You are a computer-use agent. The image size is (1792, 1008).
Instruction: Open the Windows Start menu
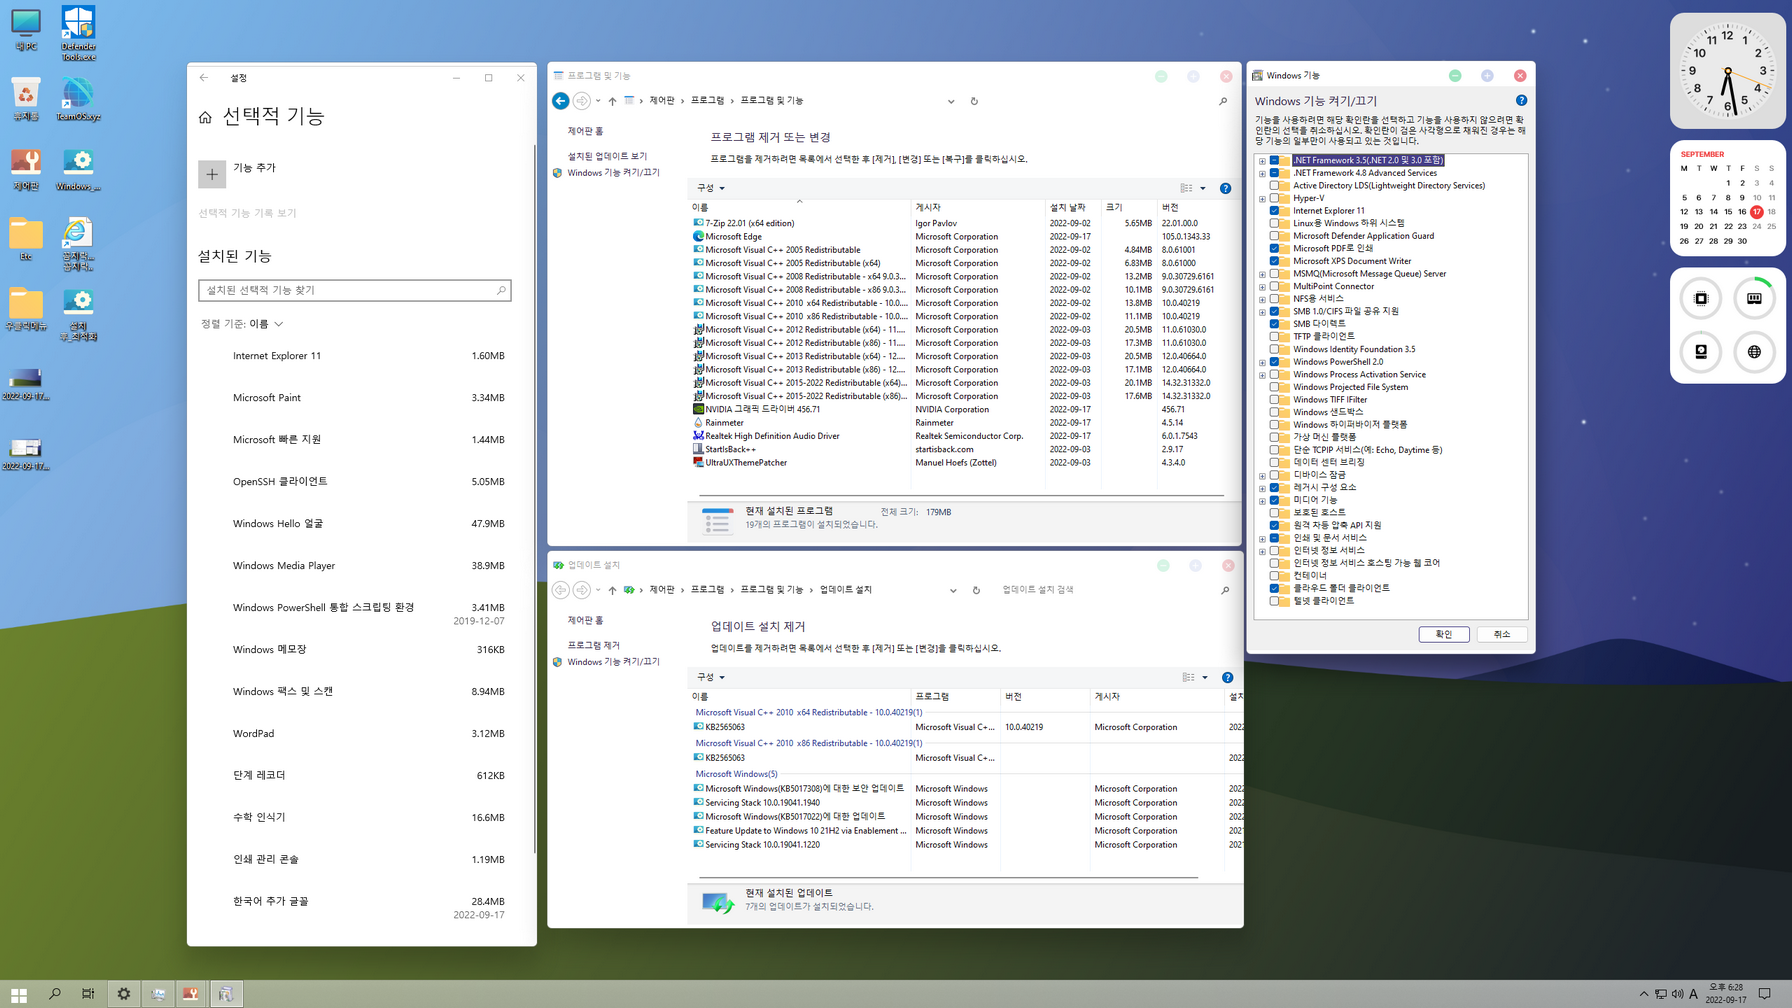click(18, 994)
